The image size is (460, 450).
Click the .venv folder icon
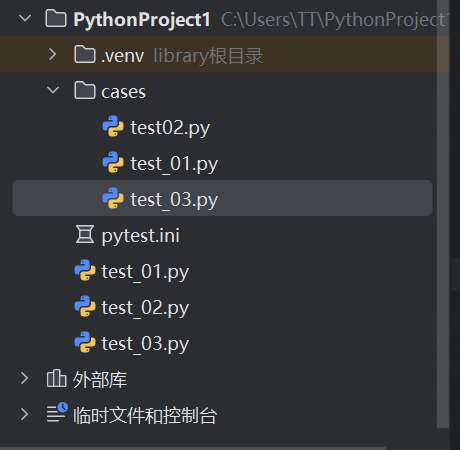click(x=85, y=54)
